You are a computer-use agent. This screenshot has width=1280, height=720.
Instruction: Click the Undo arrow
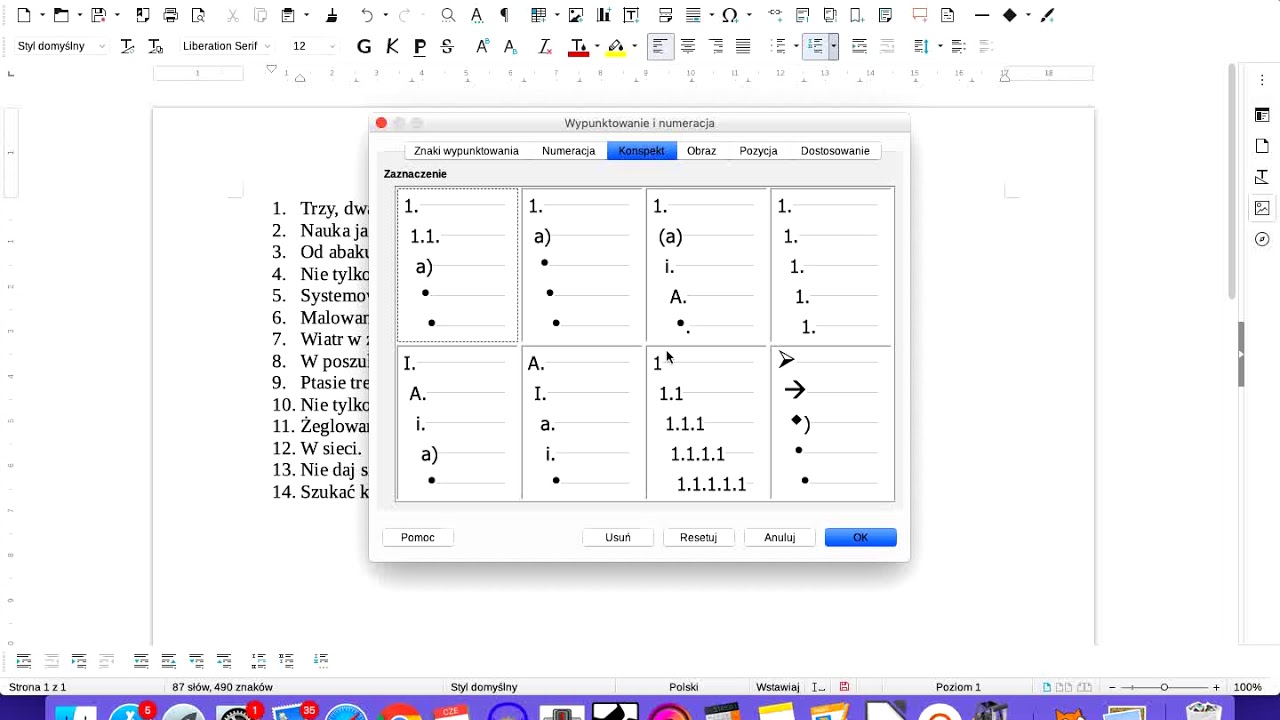tap(367, 15)
